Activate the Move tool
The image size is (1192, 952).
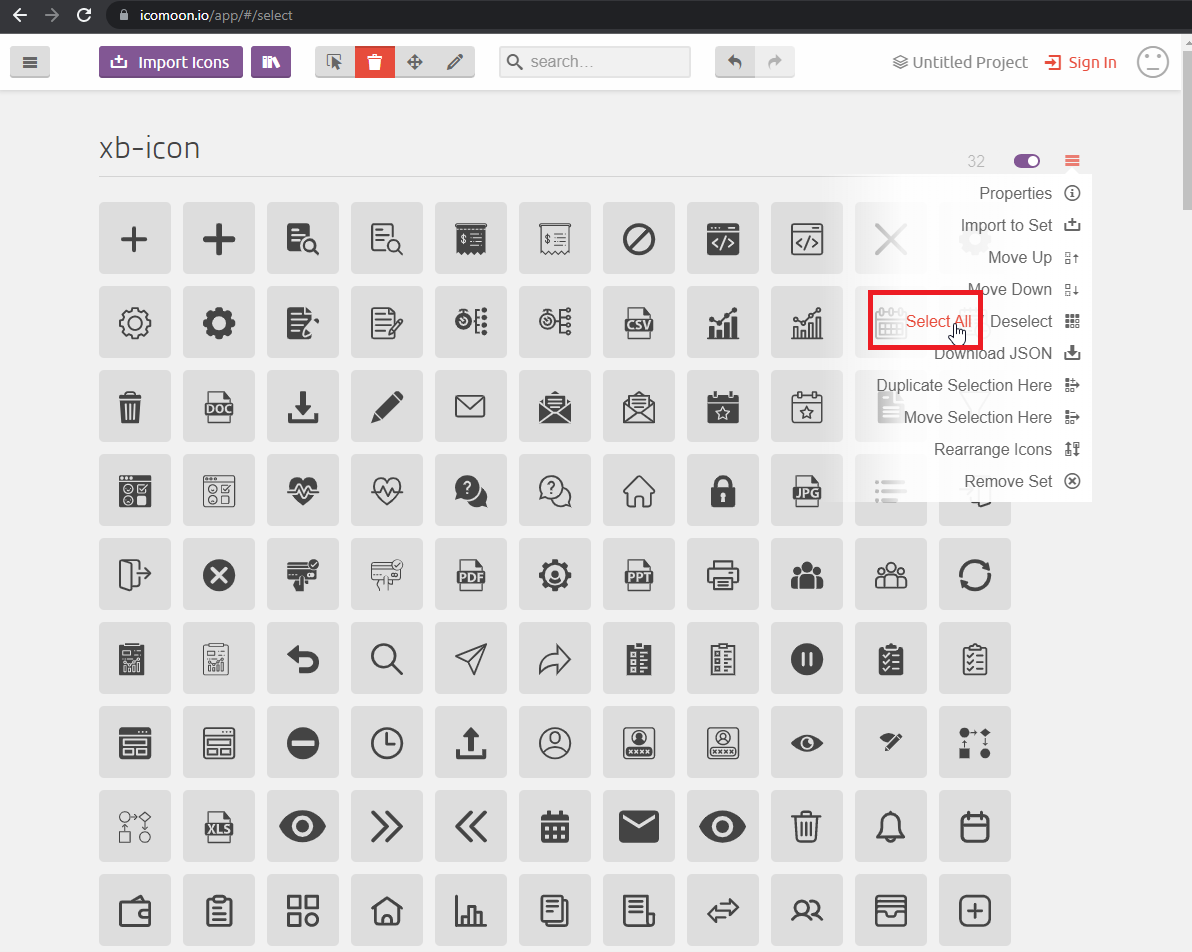[414, 62]
